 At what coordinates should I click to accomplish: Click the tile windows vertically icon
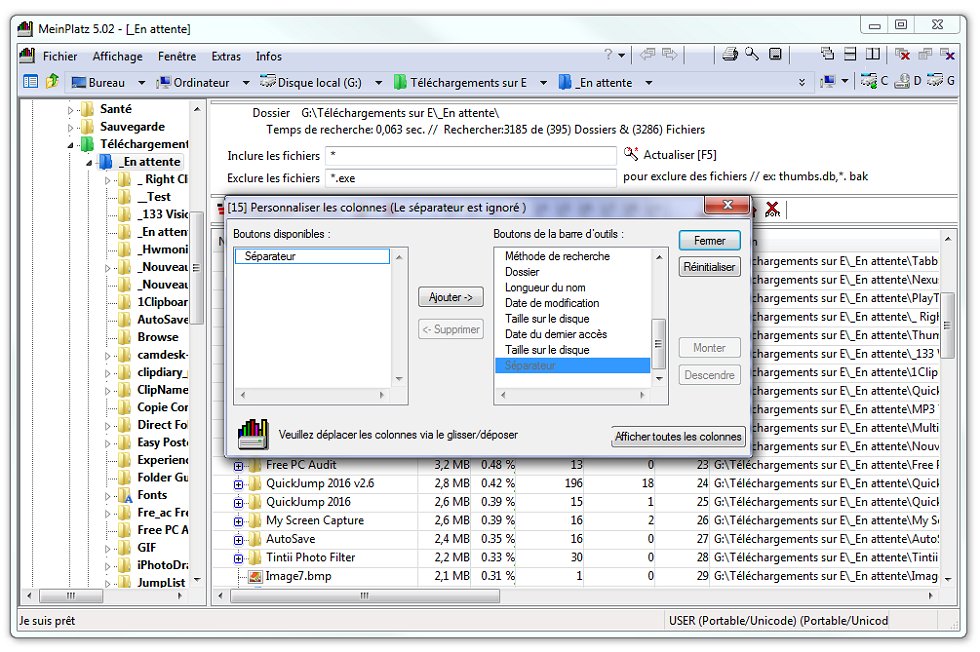click(x=872, y=54)
